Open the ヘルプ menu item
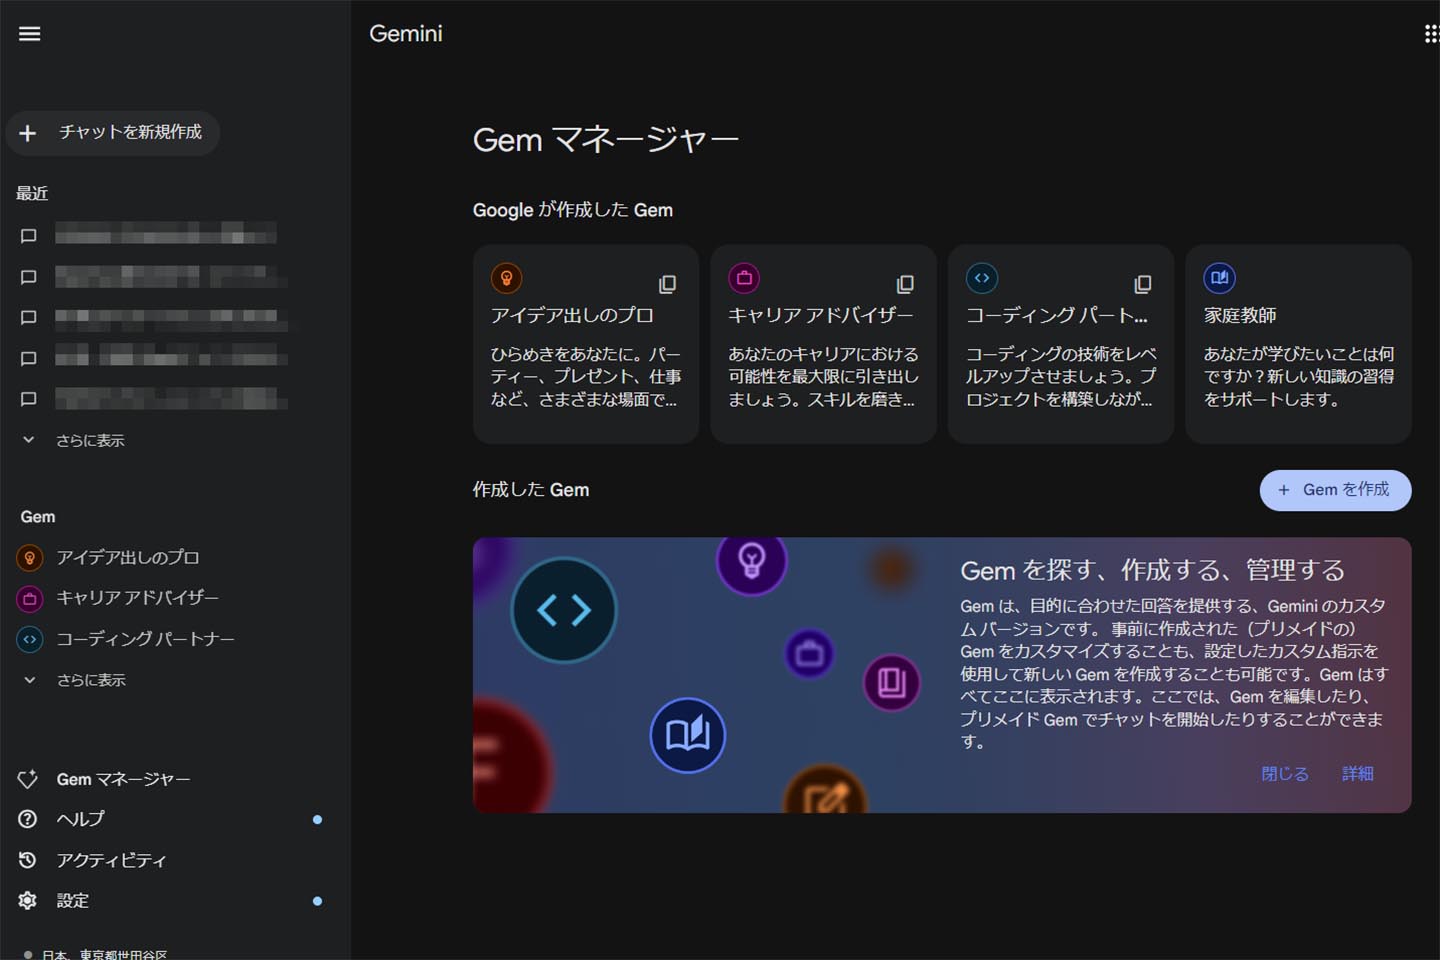 (80, 819)
